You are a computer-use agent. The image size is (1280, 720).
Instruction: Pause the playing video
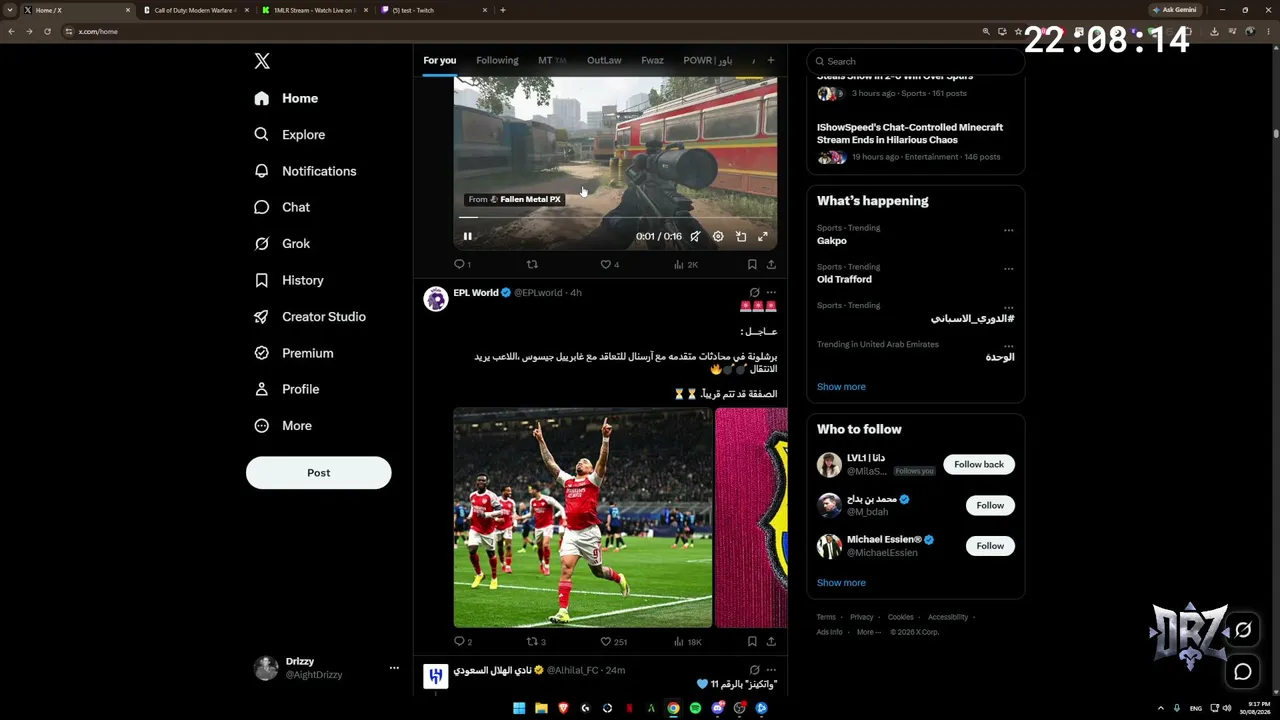[467, 237]
